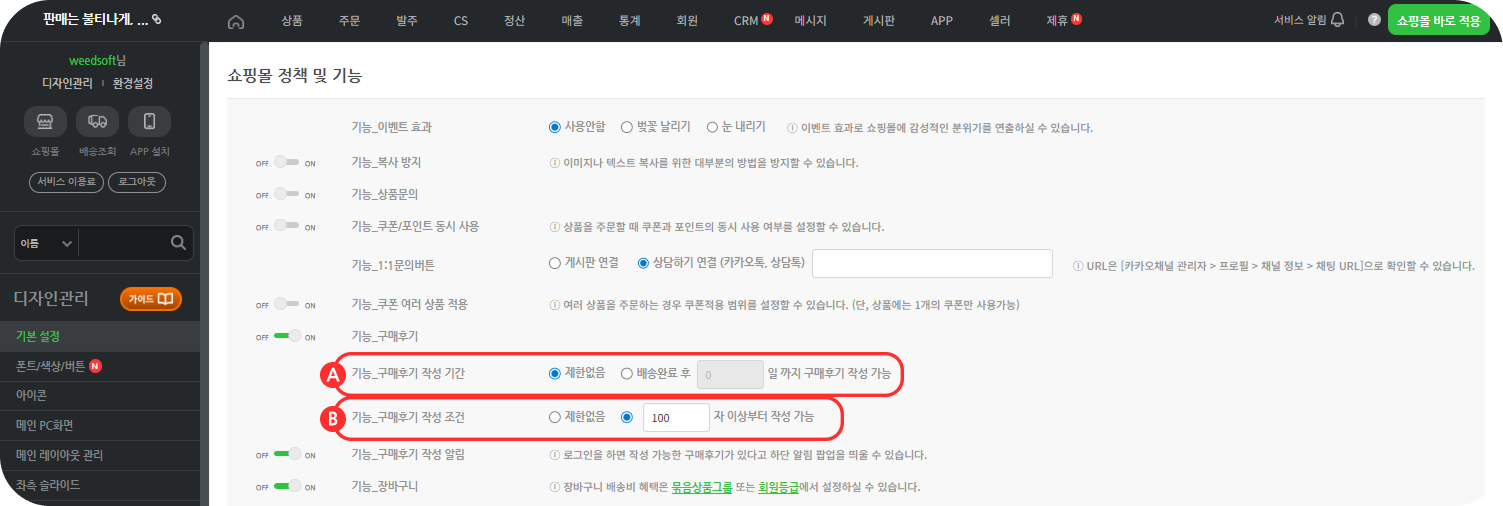Screen dimensions: 1503x506
Task: Open 폰트/색상/버튼 sidebar item
Action: [x=100, y=366]
